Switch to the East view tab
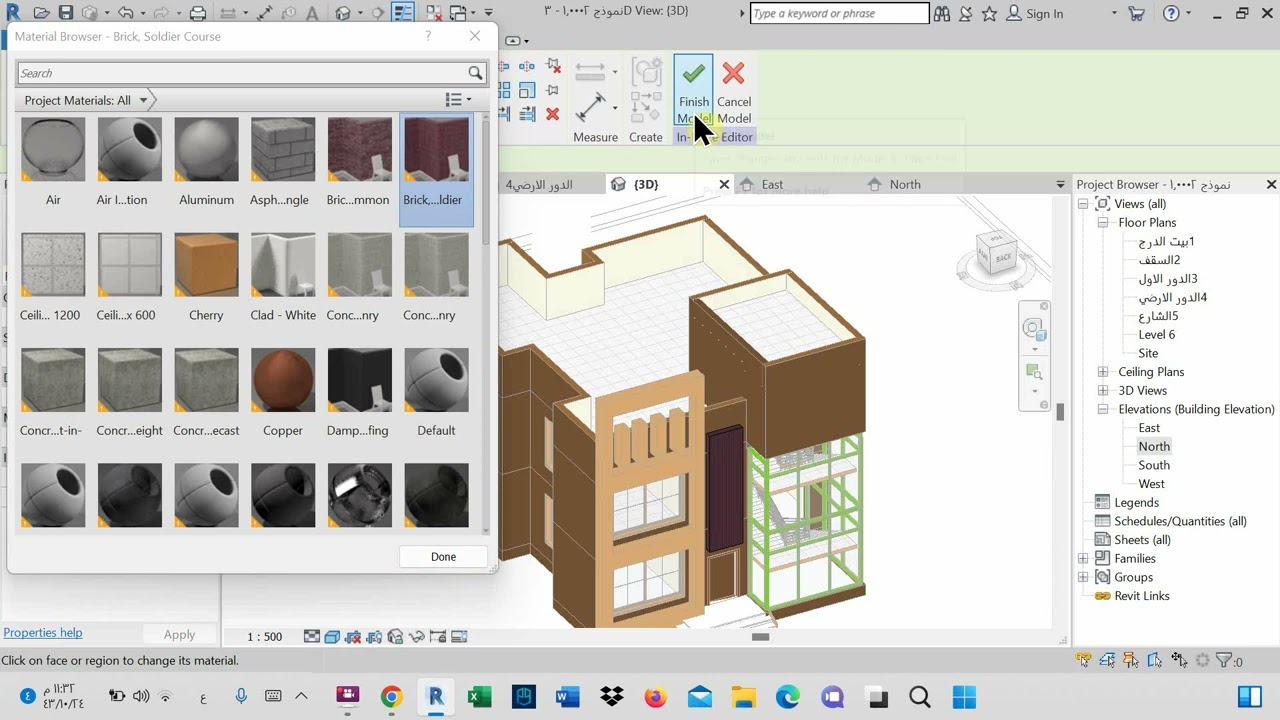The image size is (1280, 720). point(772,184)
